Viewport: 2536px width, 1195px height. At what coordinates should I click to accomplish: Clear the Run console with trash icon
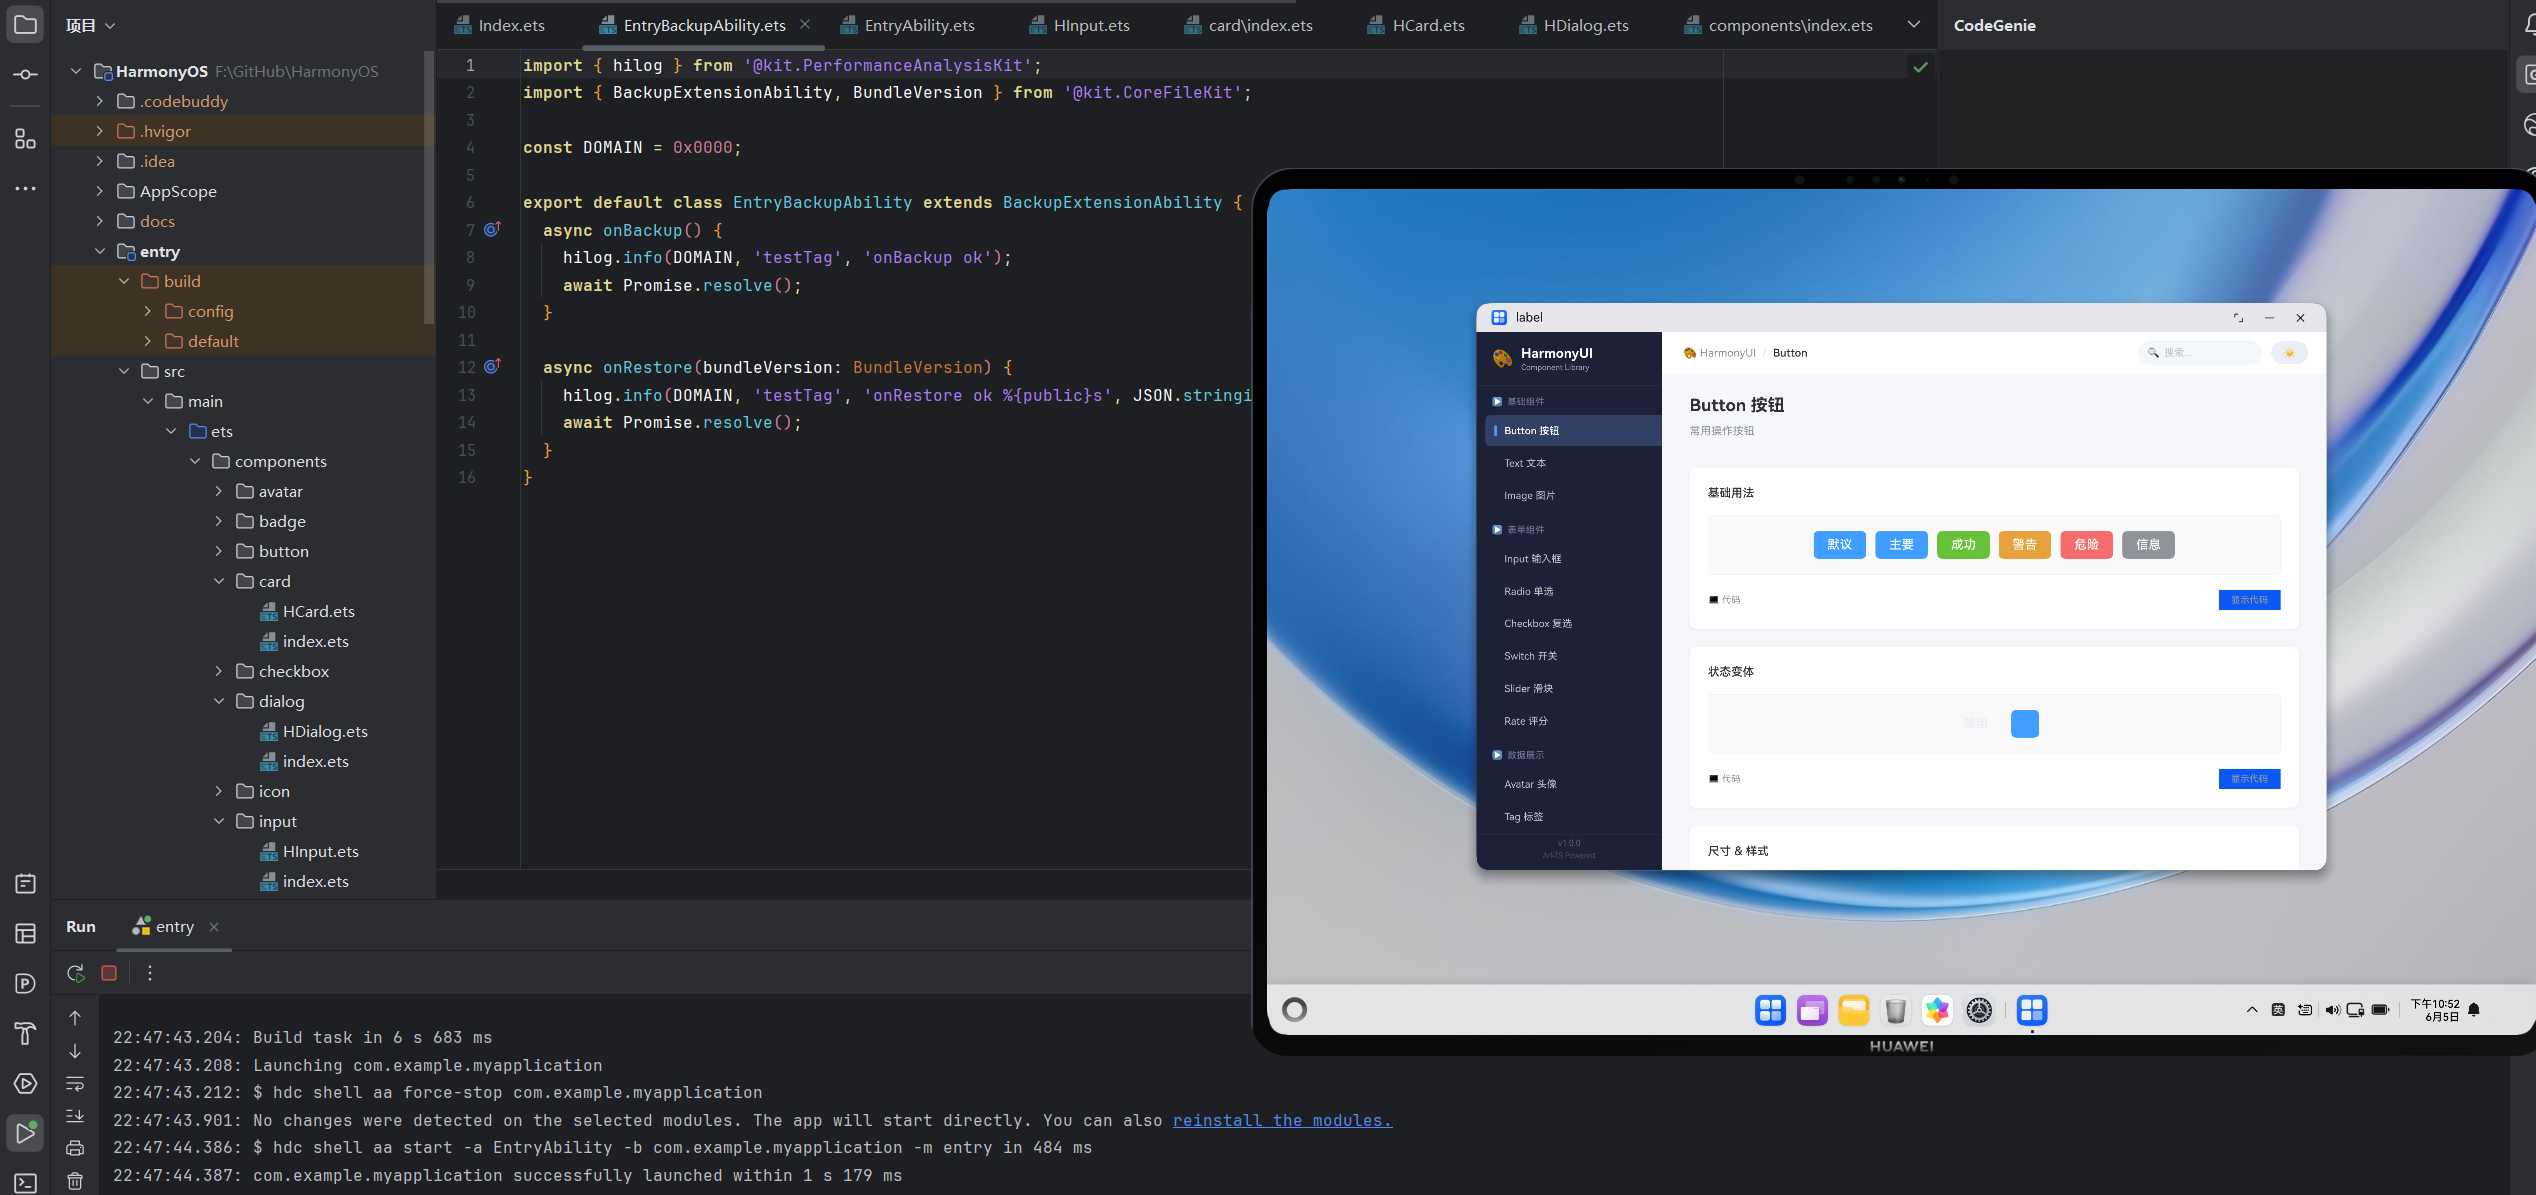pyautogui.click(x=75, y=1181)
